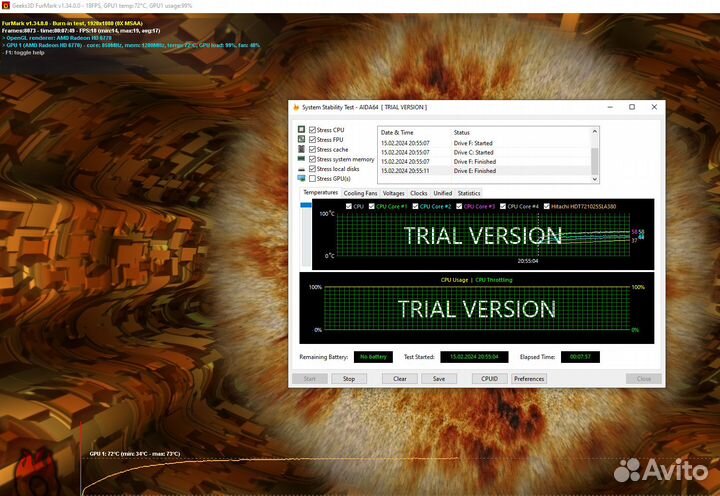Click the greyed Start button
Viewport: 720px width, 496px height.
[309, 379]
